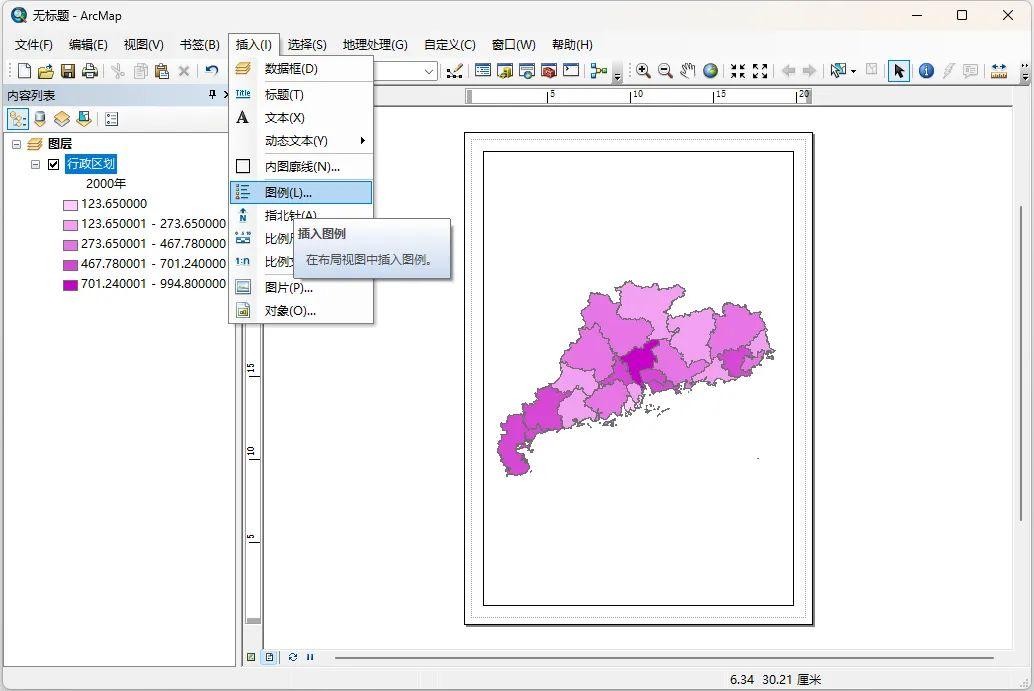Select the Zoom Out tool
Viewport: 1034px width, 691px height.
(x=665, y=71)
